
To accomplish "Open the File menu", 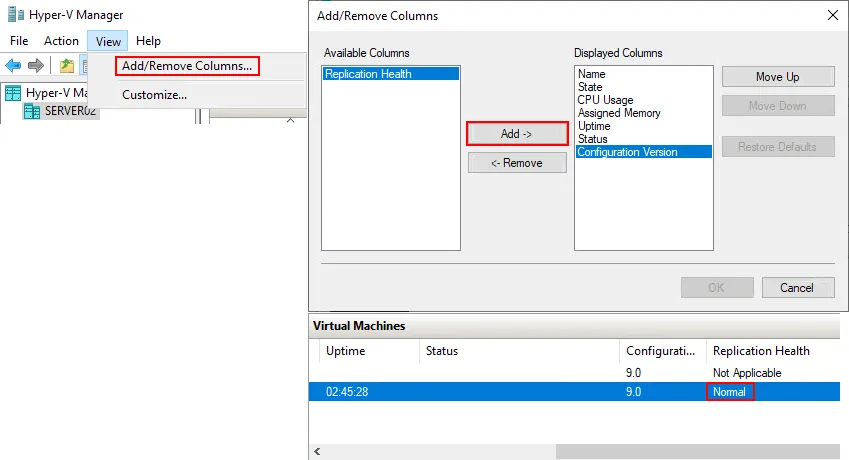I will point(19,41).
